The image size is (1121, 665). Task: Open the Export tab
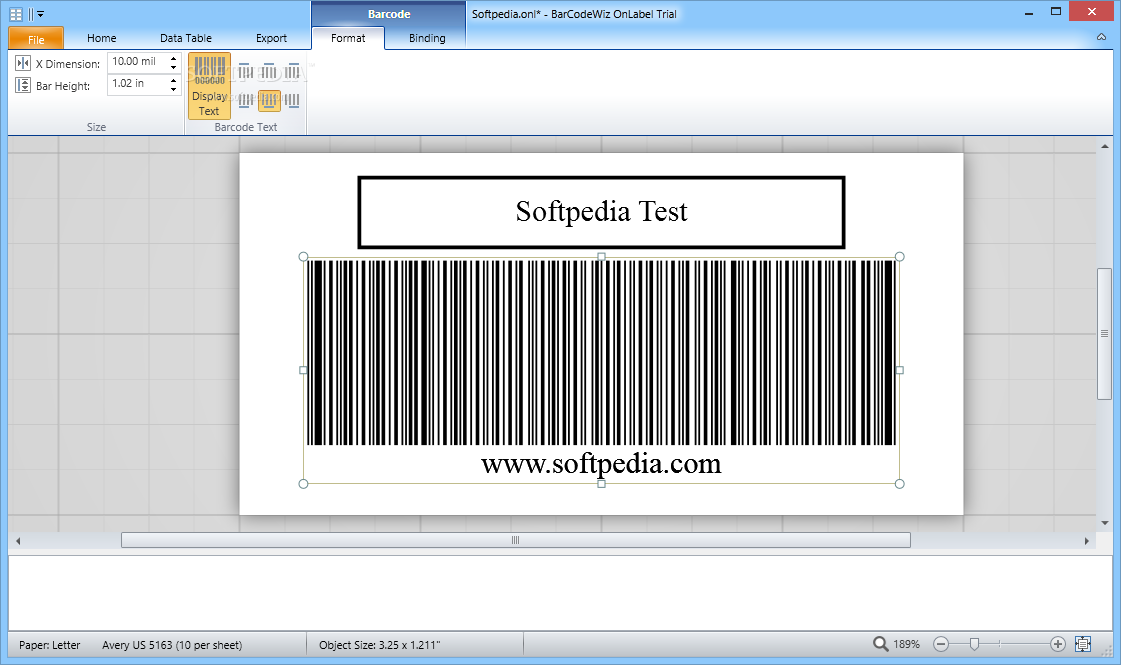271,38
